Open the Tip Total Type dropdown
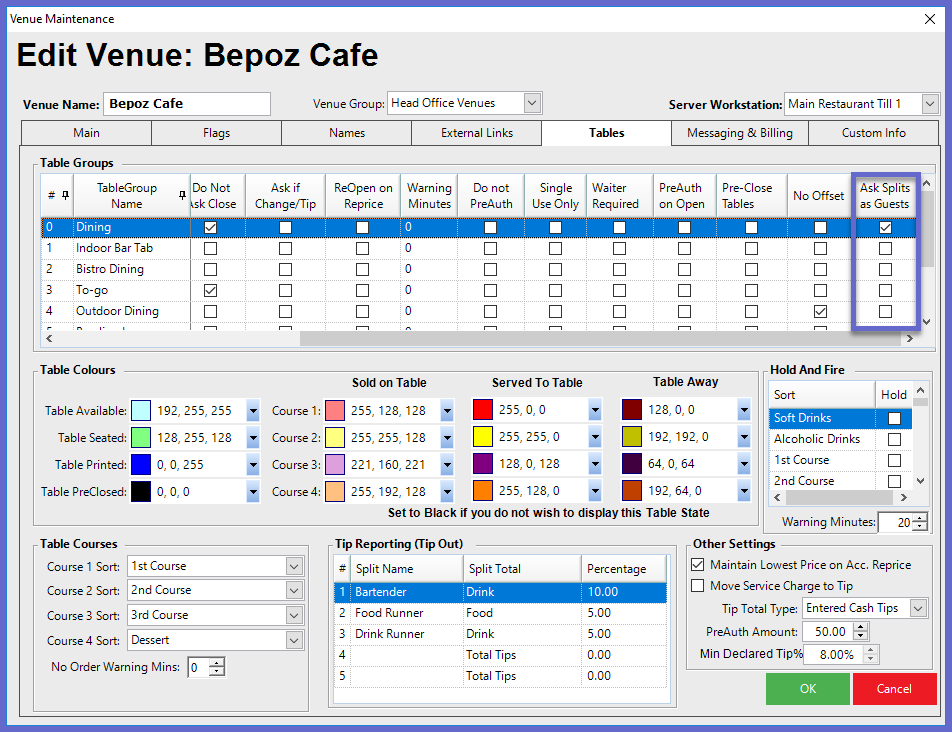The height and width of the screenshot is (732, 952). click(x=919, y=608)
